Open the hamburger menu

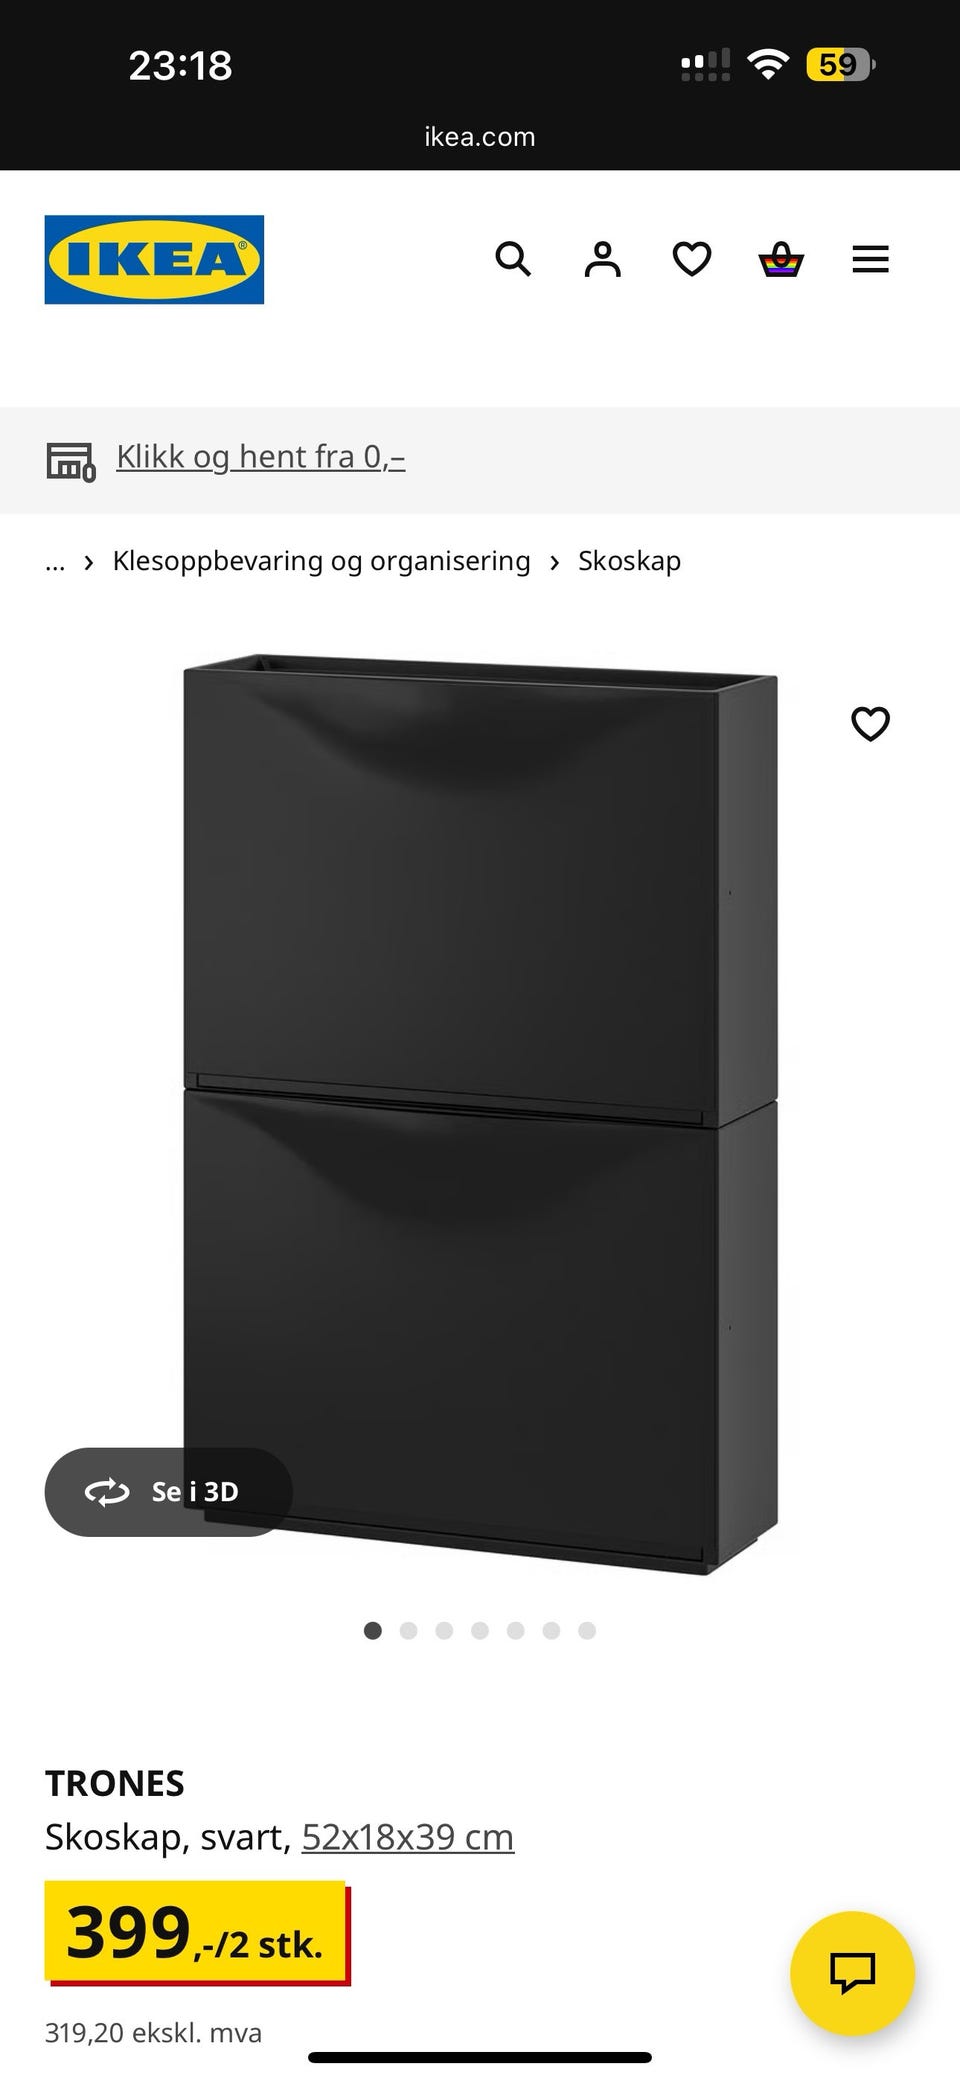click(870, 259)
